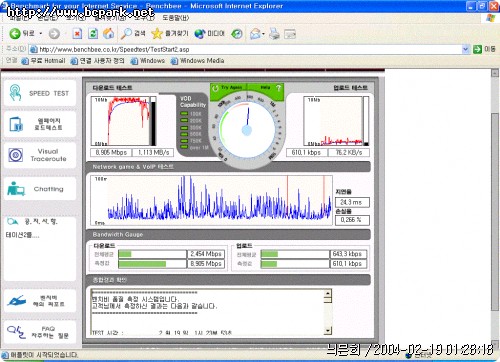Open Search with the magnifier icon
The image size is (500, 362).
133,33
